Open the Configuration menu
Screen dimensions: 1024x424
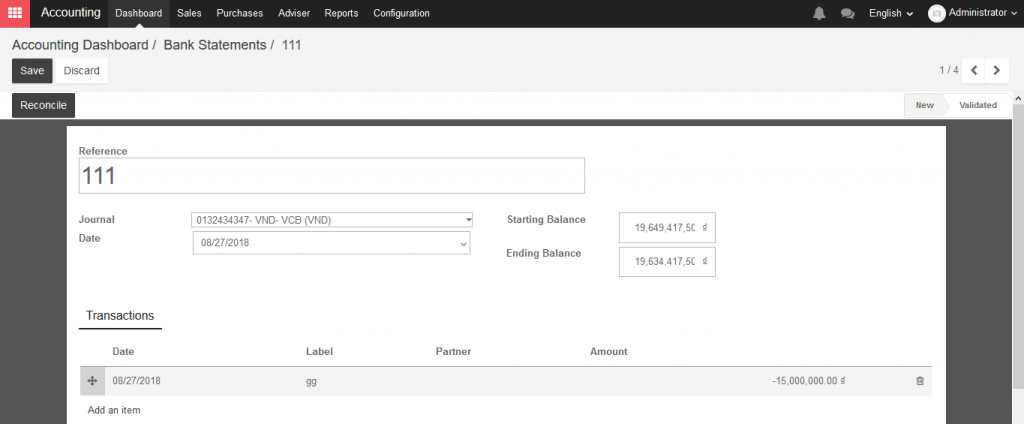(x=402, y=13)
